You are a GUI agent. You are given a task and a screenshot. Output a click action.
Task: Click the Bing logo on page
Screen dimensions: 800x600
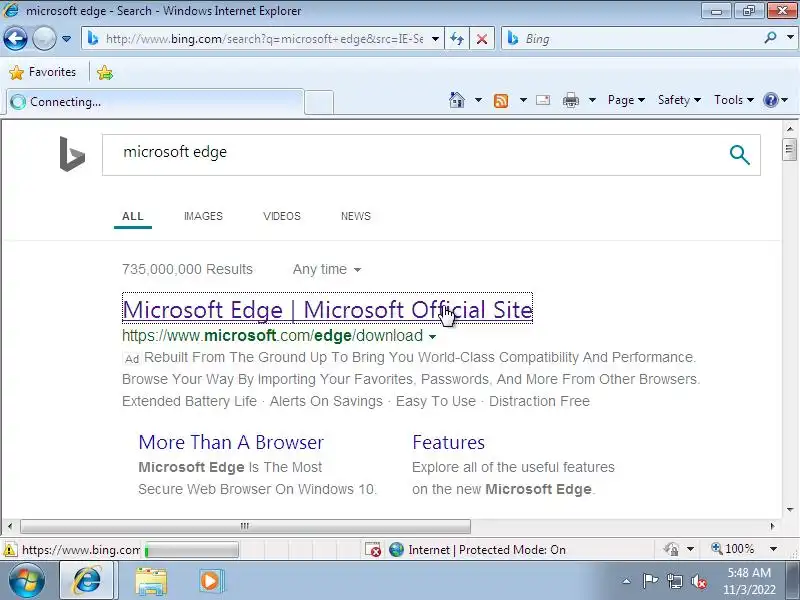click(72, 154)
